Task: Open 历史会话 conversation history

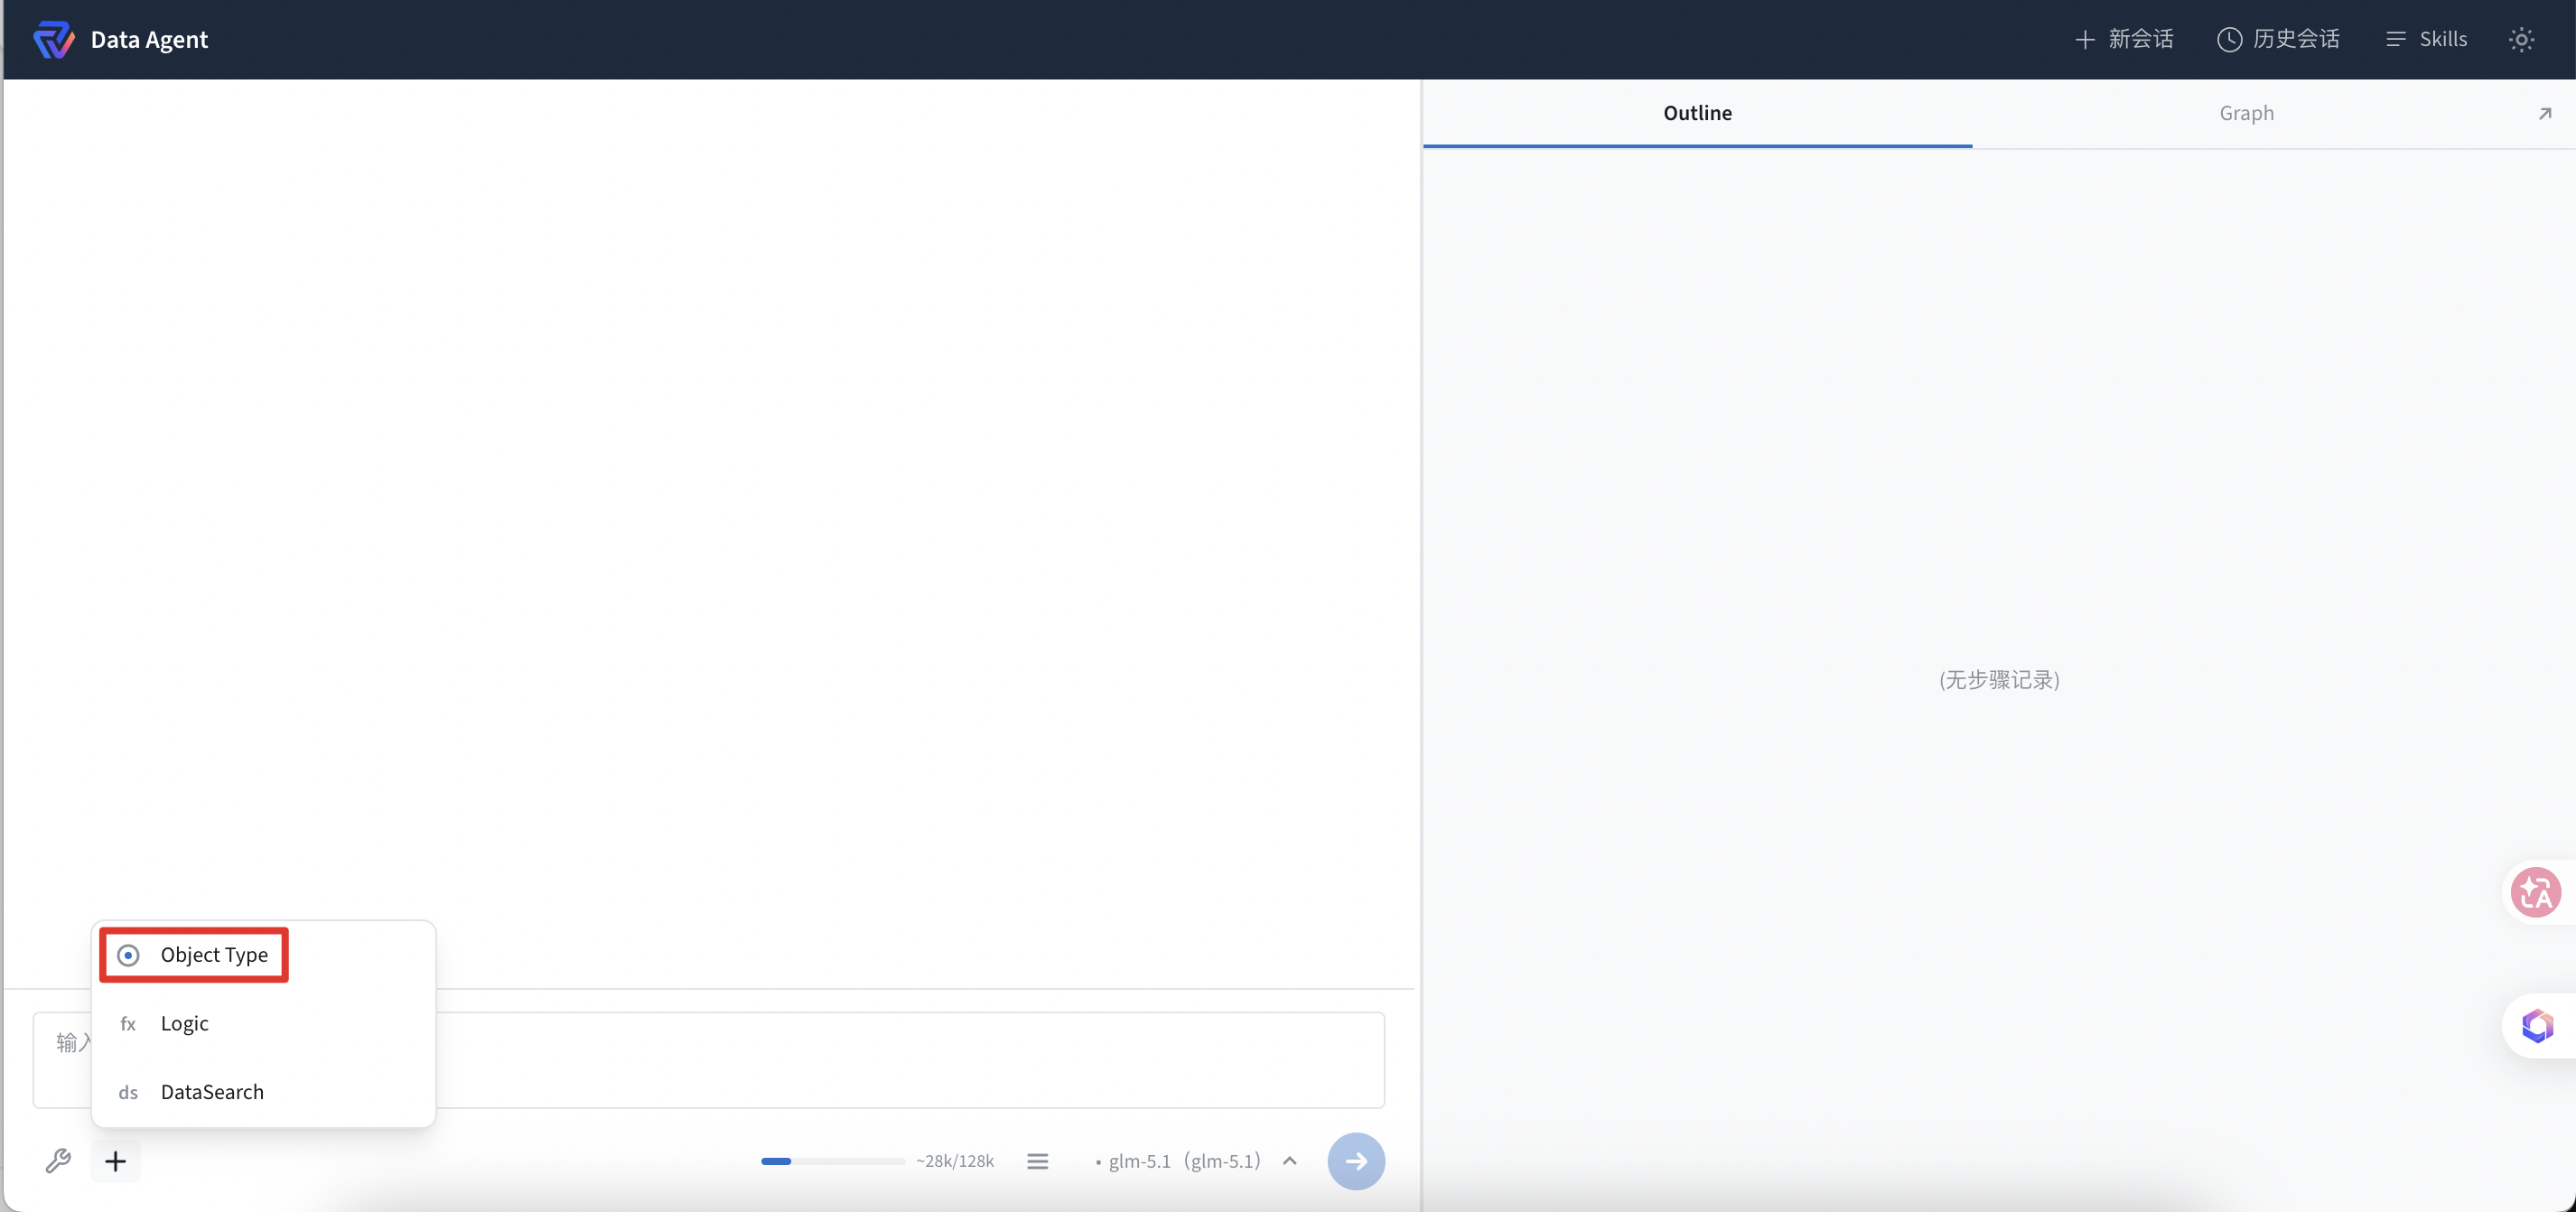Action: [x=2278, y=39]
